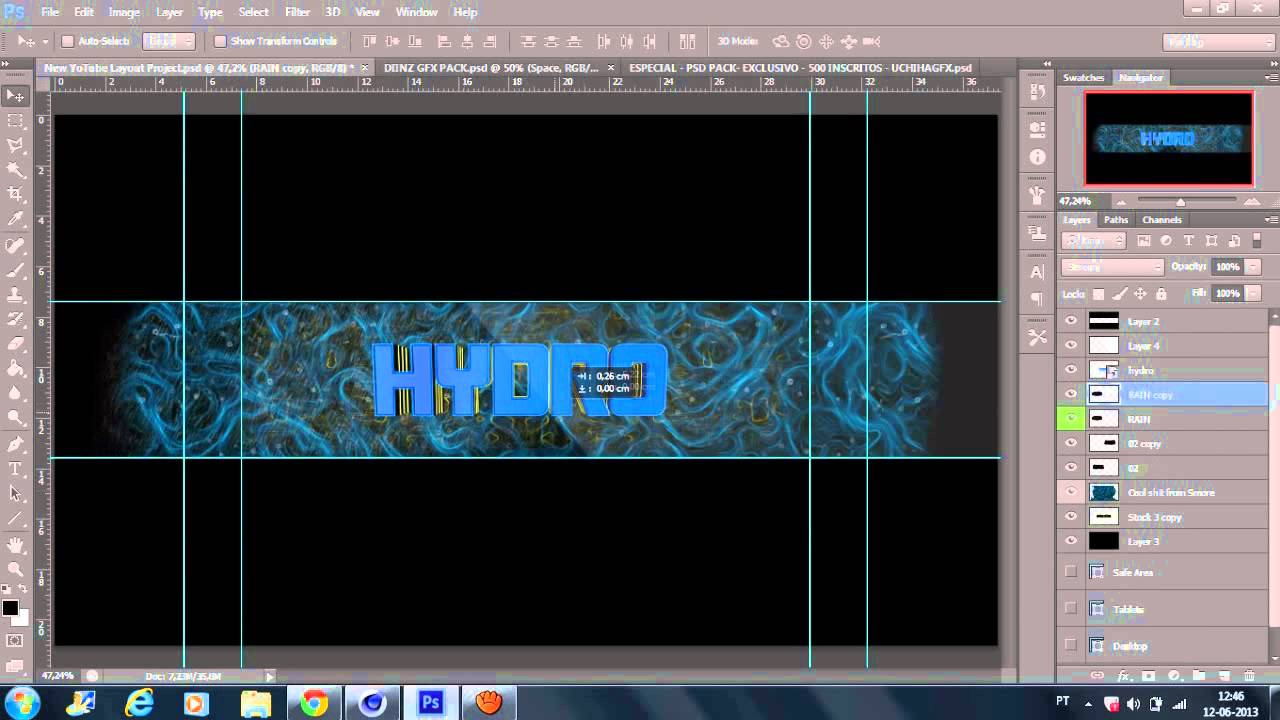Image resolution: width=1280 pixels, height=720 pixels.
Task: Enable Show Transform Controls checkbox
Action: point(220,42)
